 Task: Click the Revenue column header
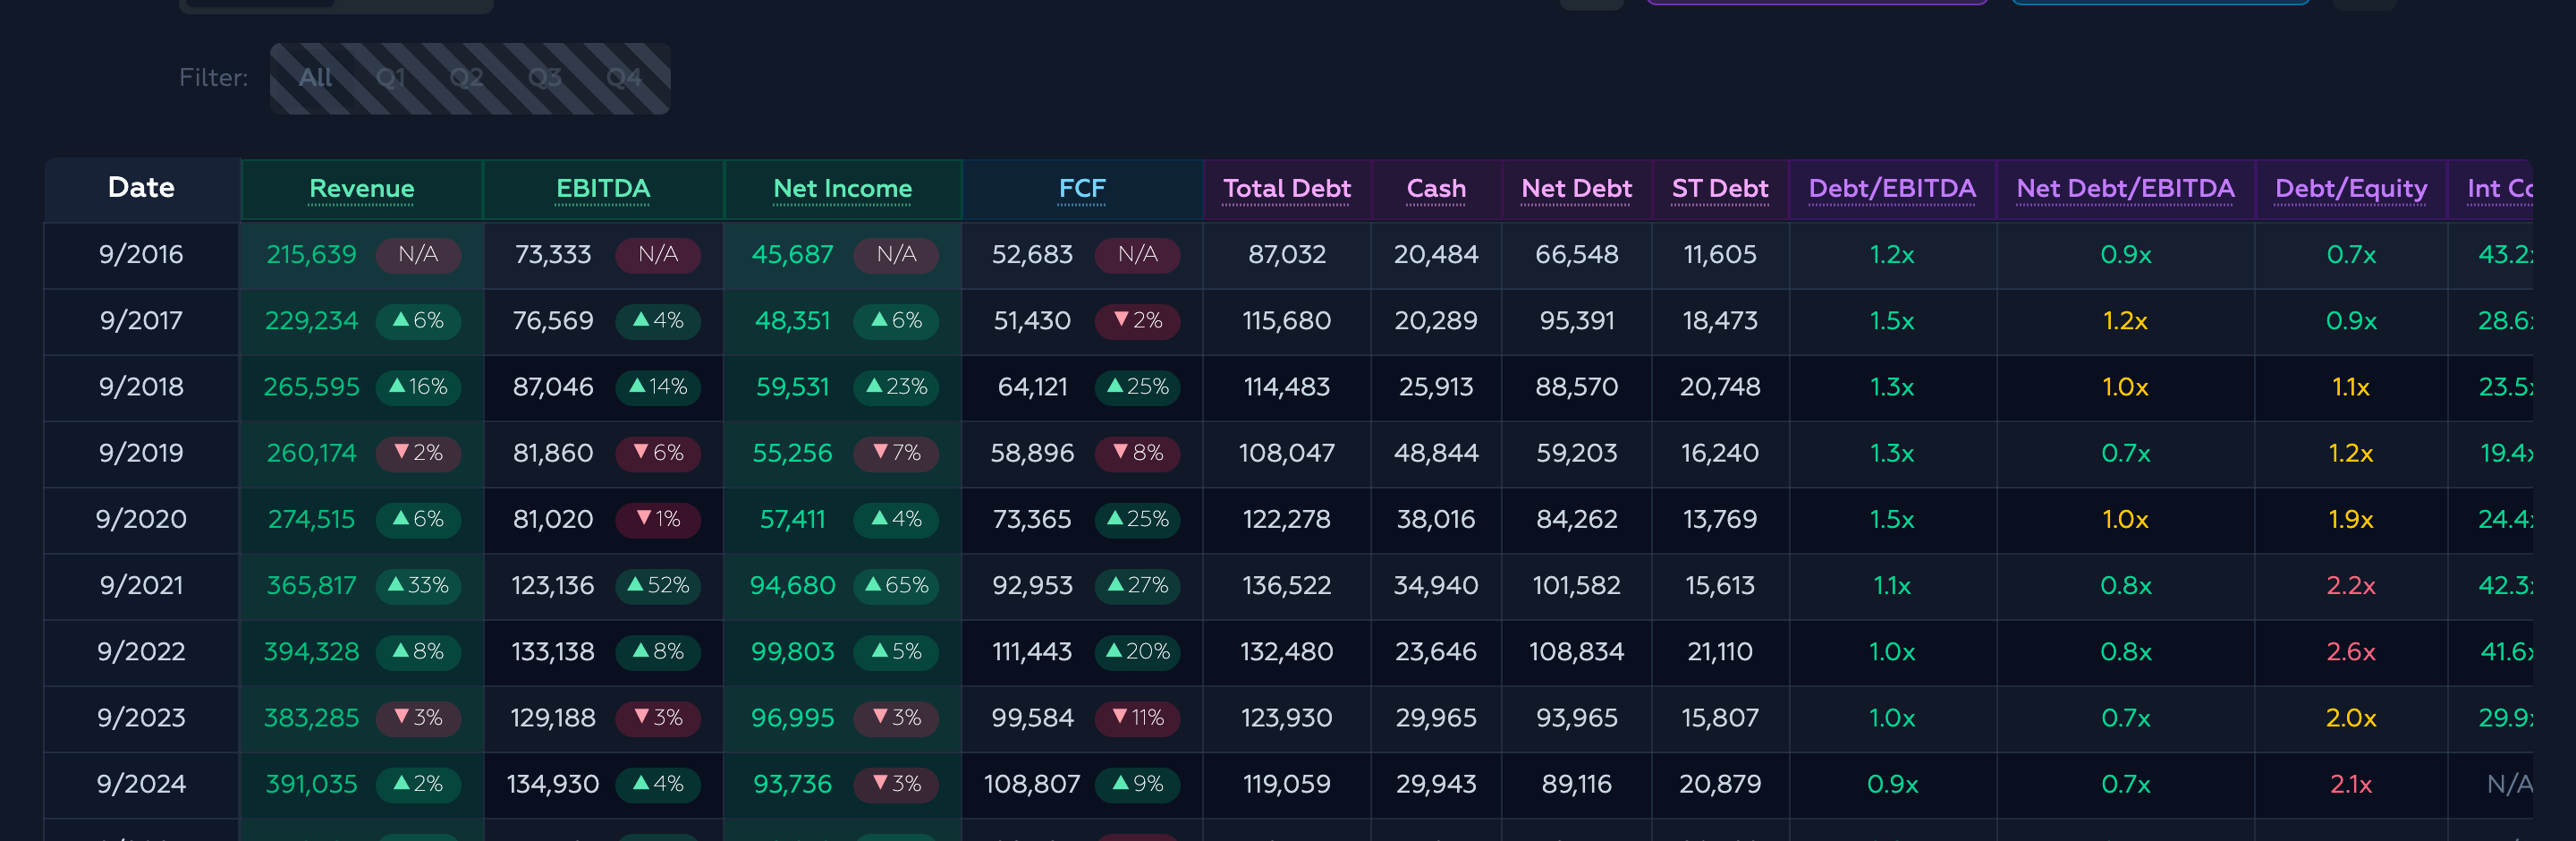(x=362, y=189)
